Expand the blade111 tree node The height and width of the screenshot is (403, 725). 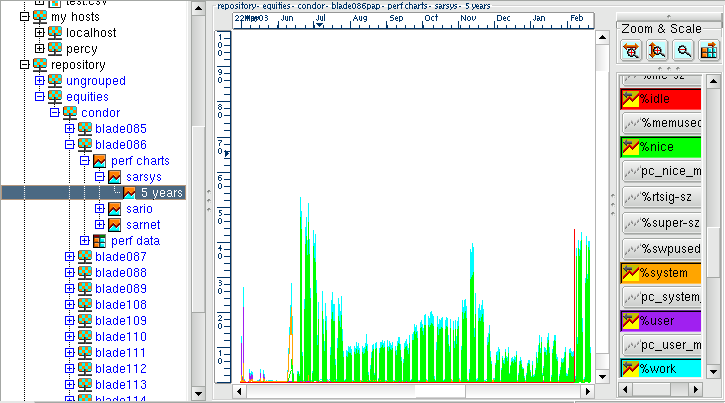[x=69, y=353]
